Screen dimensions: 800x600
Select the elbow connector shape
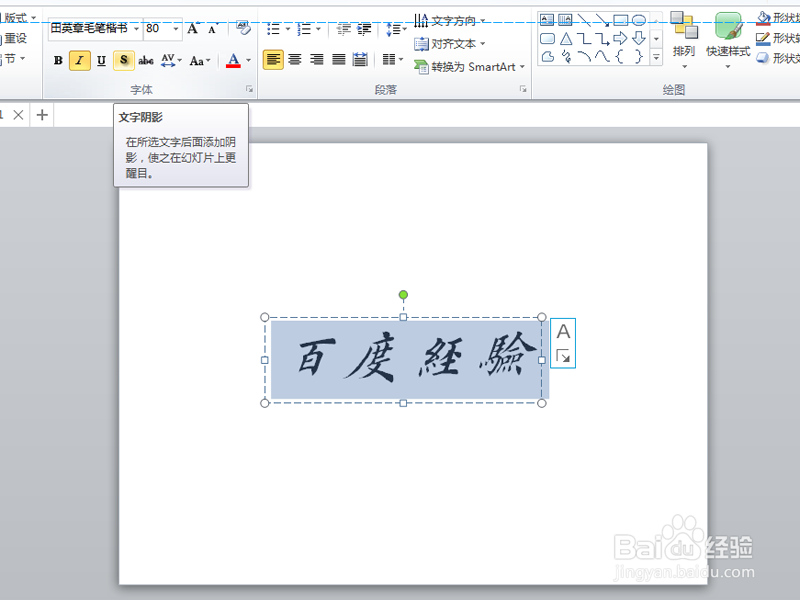pyautogui.click(x=584, y=39)
